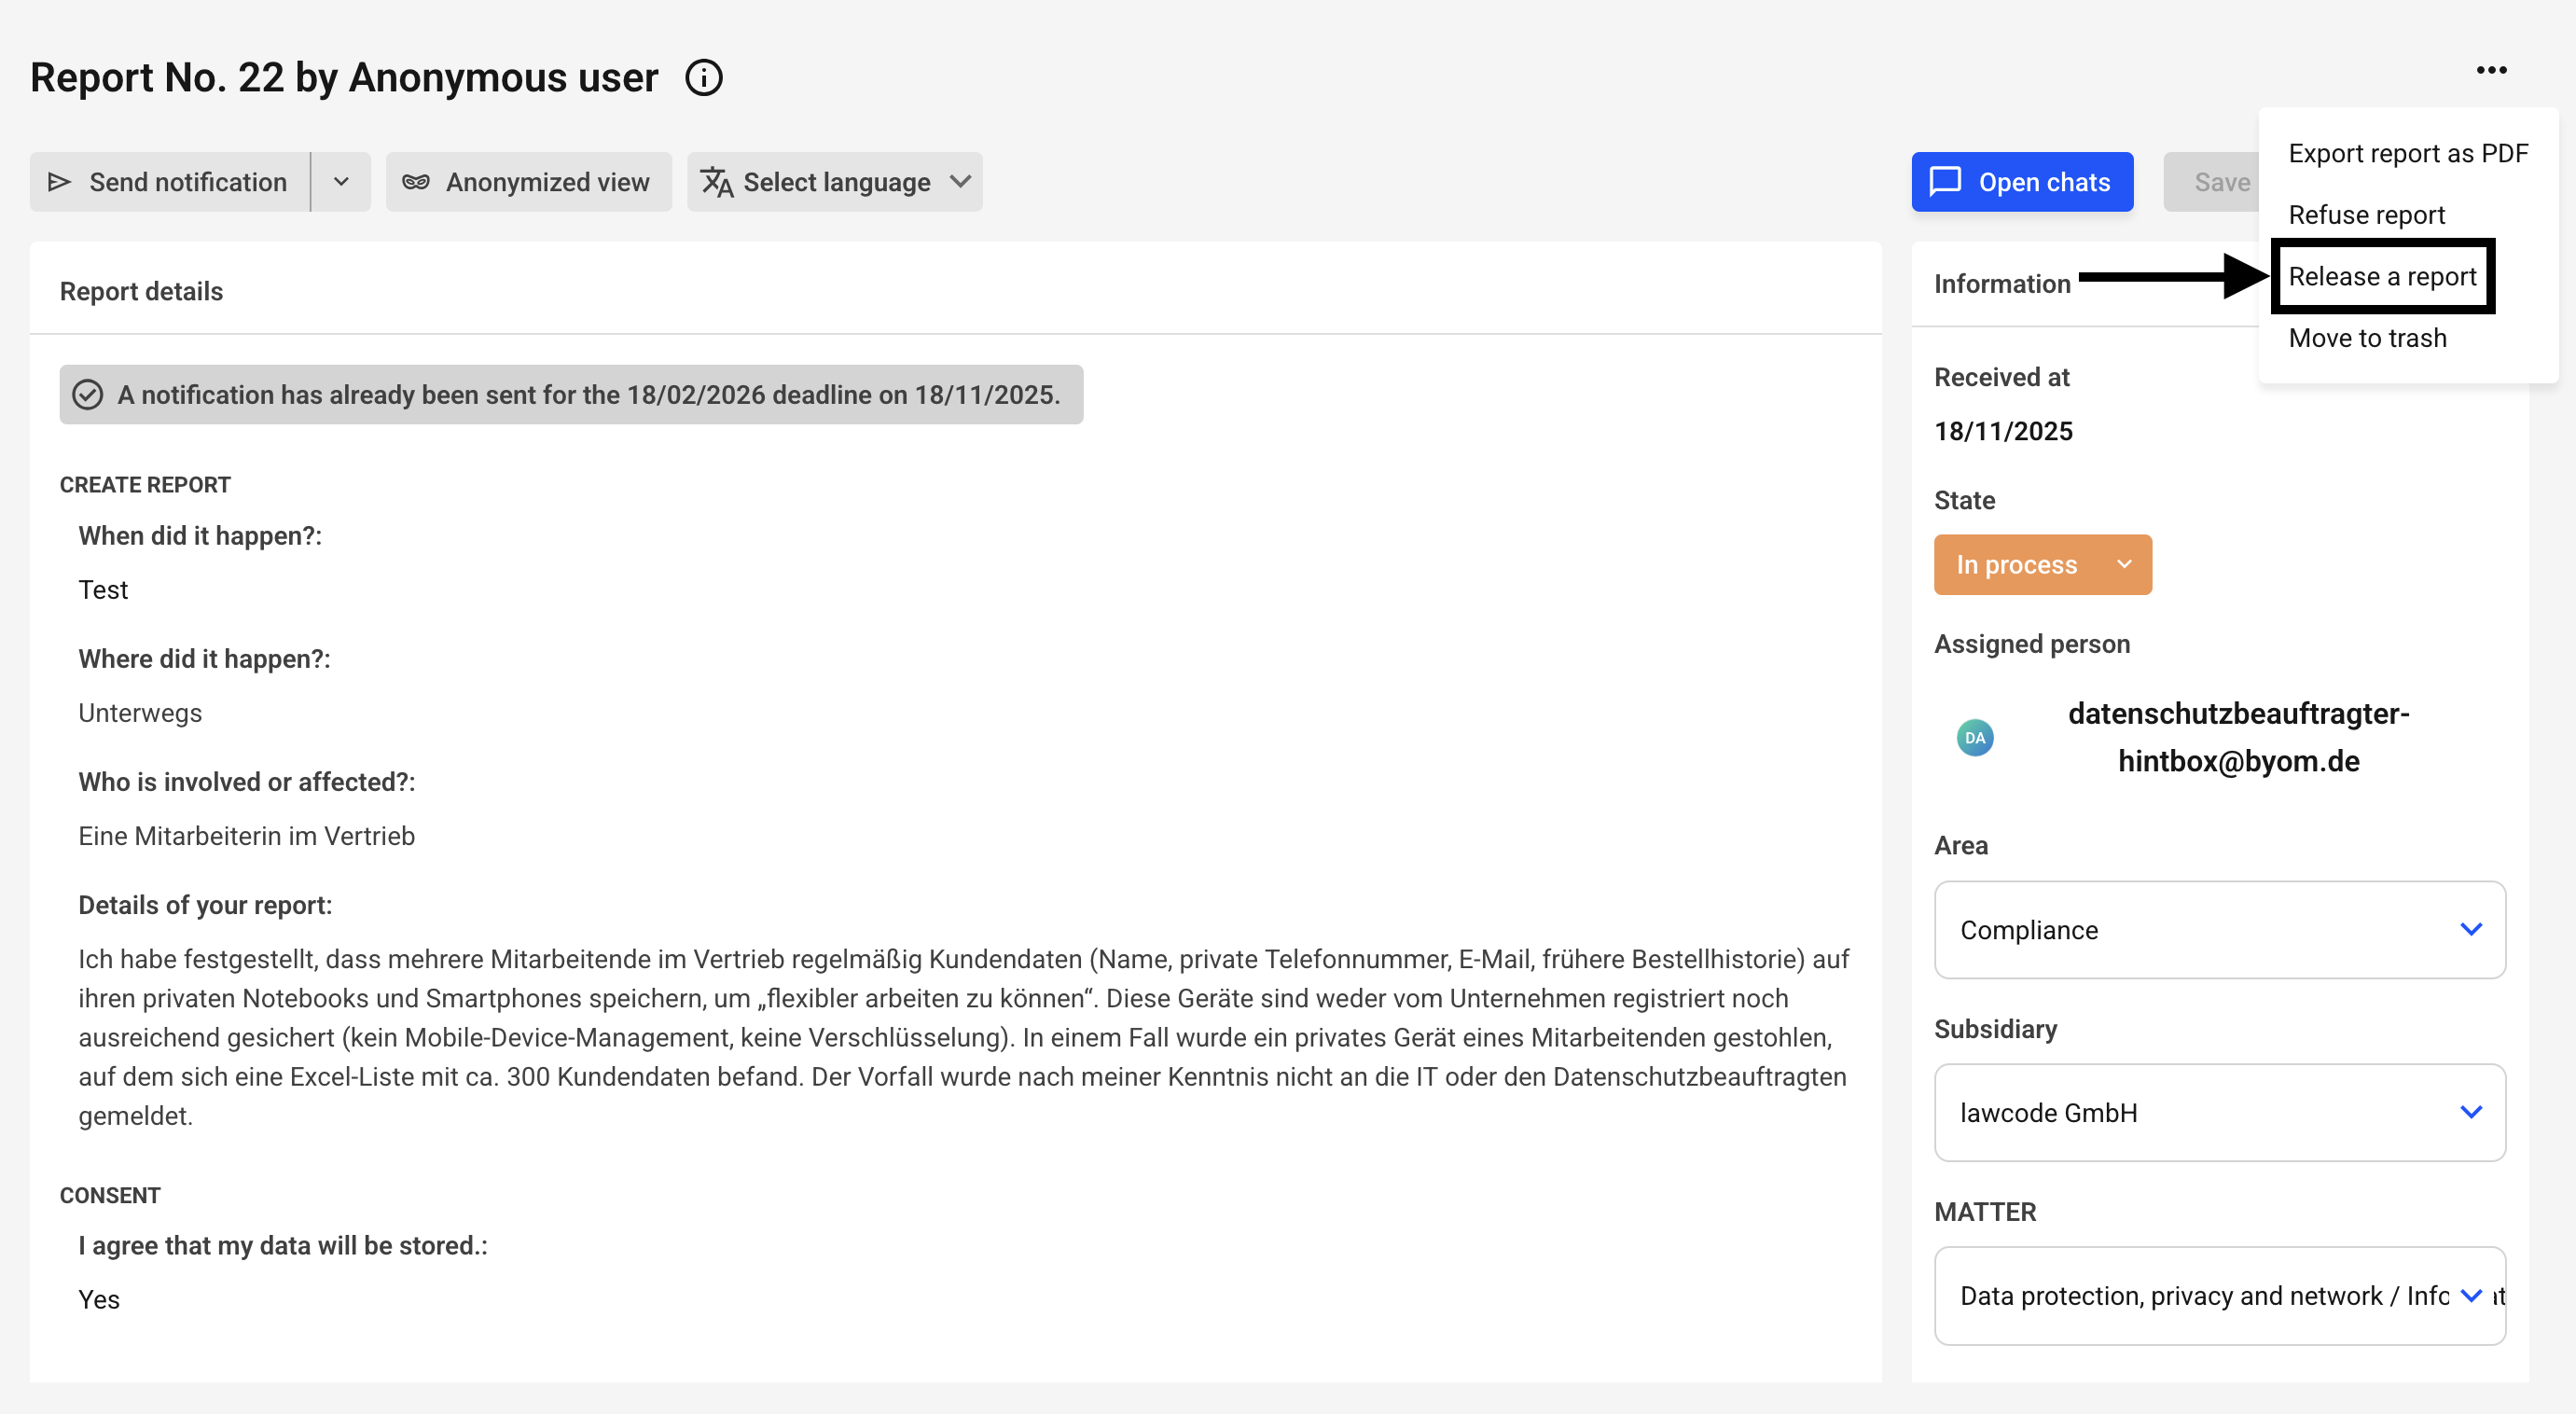
Task: Click the send arrow icon in Send notification
Action: (x=59, y=182)
